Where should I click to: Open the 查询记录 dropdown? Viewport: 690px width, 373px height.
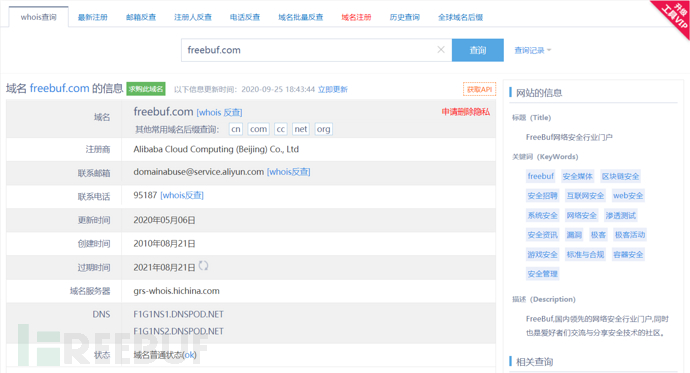tap(532, 50)
